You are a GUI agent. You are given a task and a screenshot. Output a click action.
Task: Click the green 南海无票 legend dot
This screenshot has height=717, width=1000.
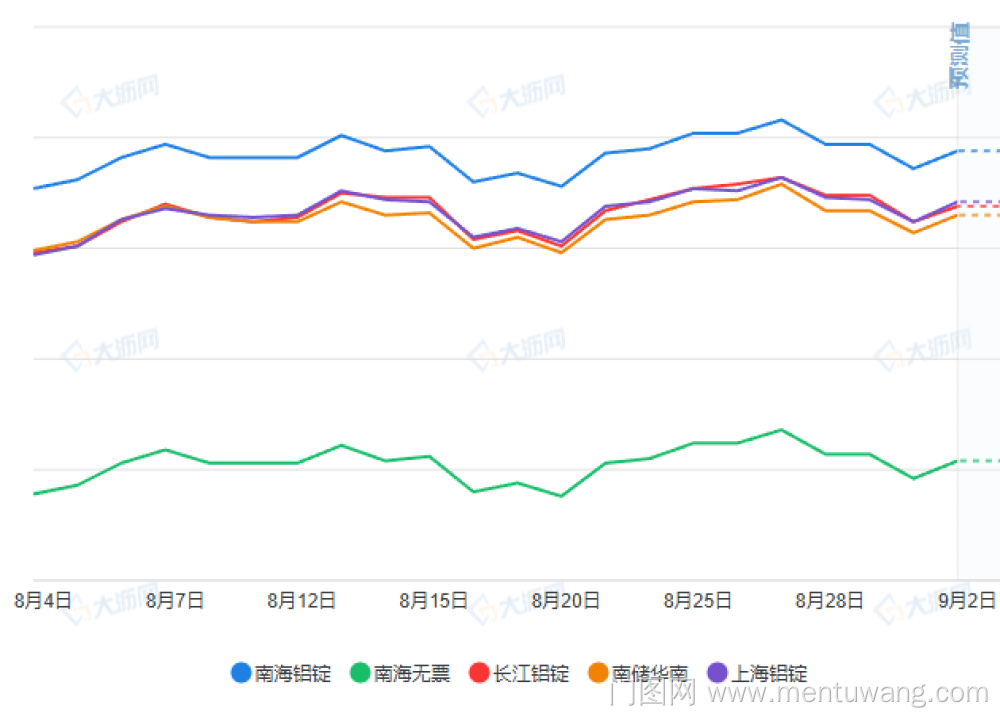360,673
